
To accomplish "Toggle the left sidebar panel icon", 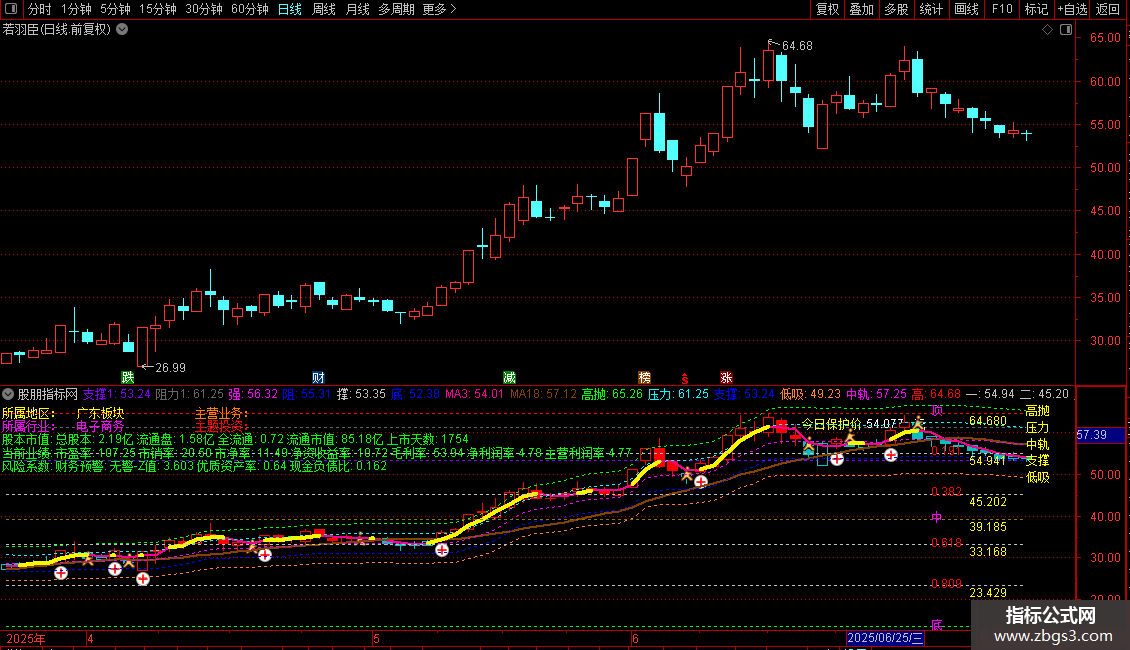I will pyautogui.click(x=11, y=9).
